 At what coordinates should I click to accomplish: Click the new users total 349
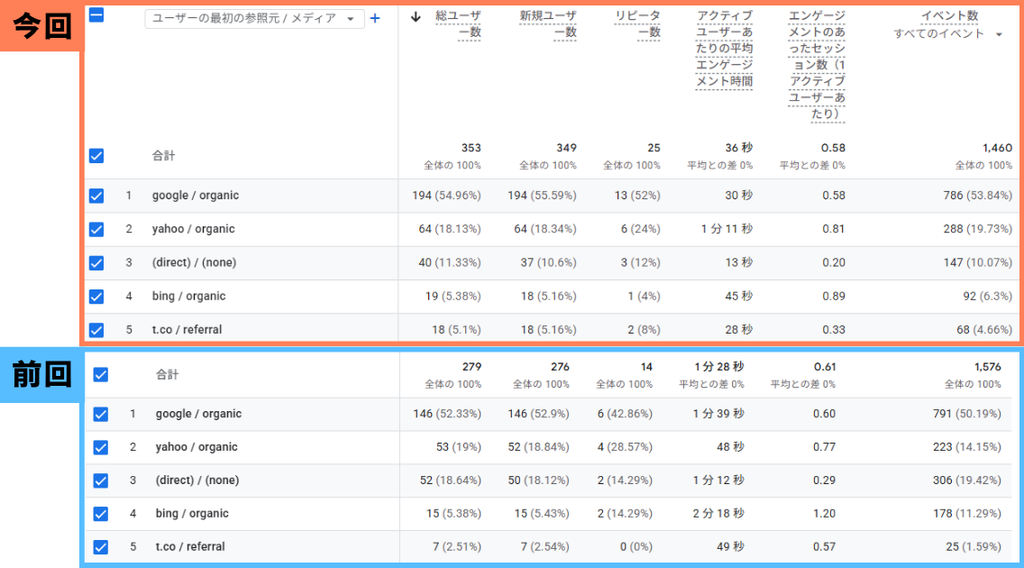click(x=566, y=148)
